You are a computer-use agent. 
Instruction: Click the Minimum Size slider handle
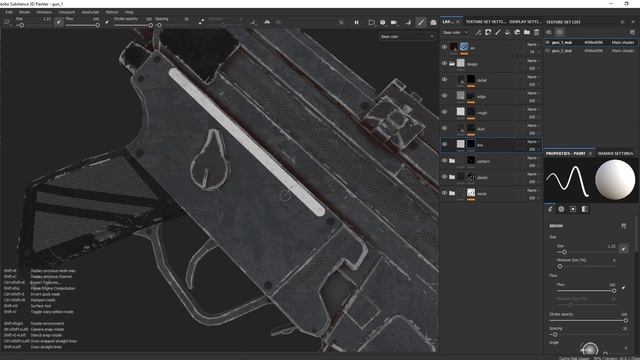(560, 266)
